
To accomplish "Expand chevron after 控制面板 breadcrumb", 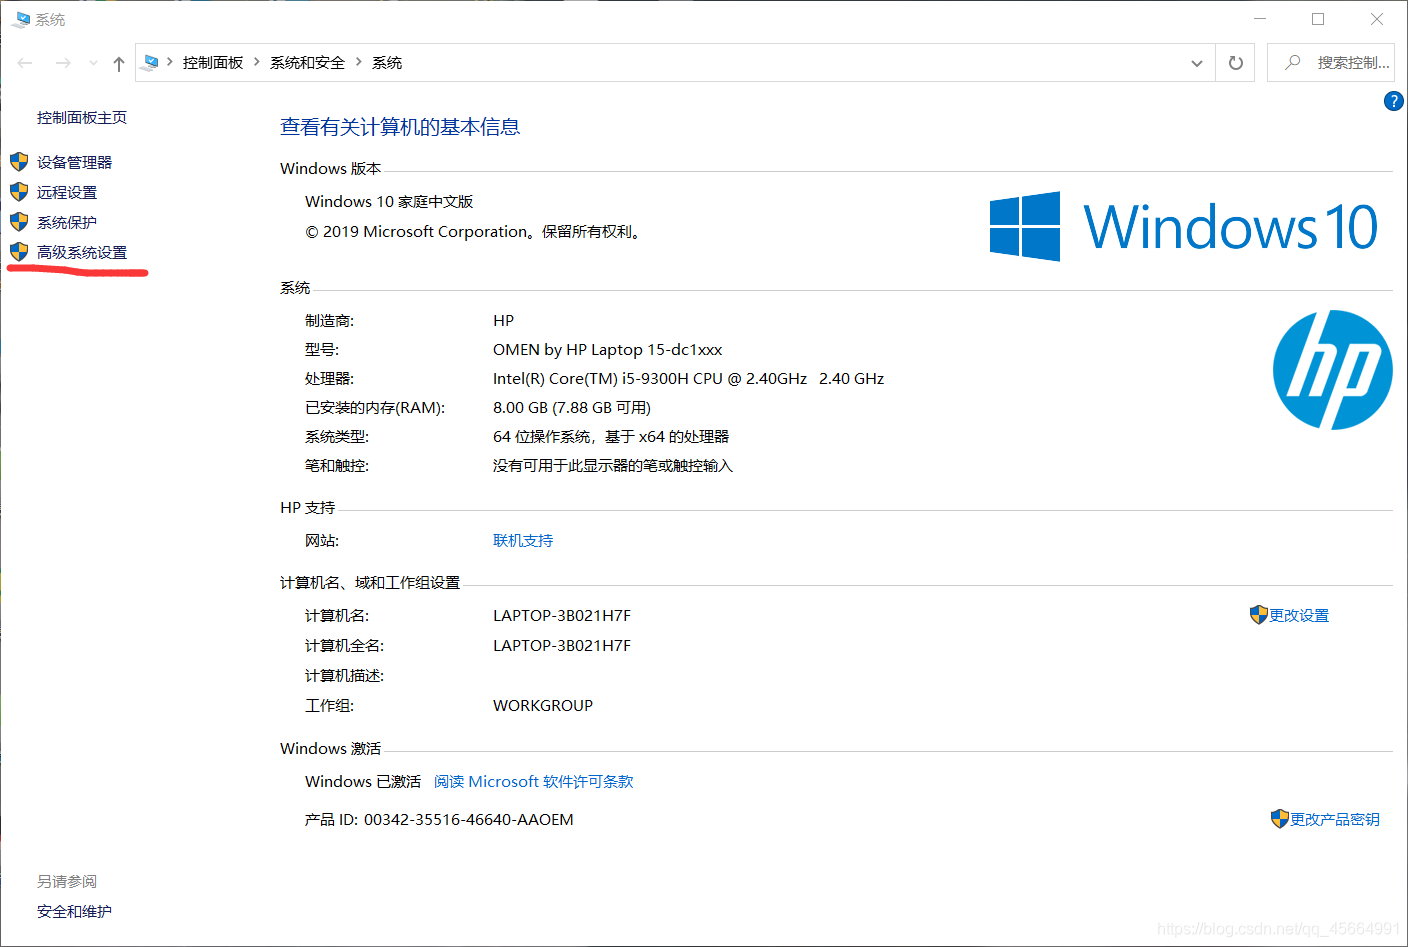I will pos(257,62).
